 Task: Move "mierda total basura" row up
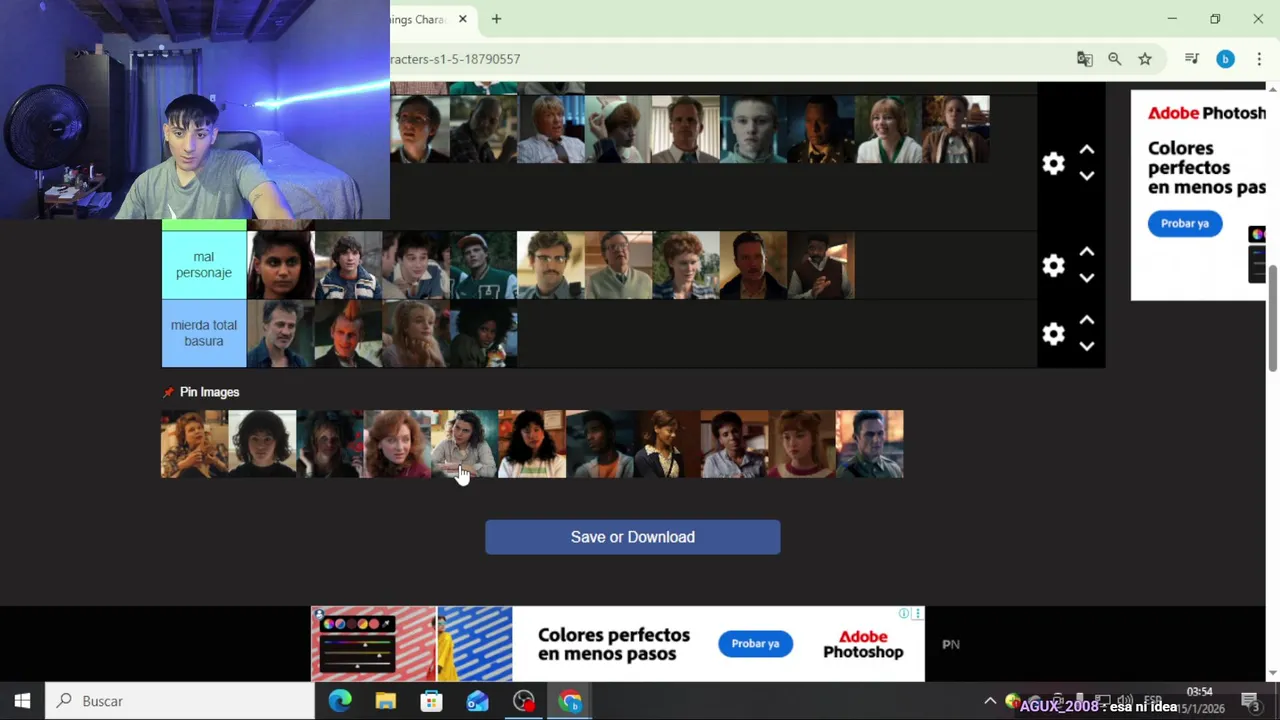tap(1087, 320)
